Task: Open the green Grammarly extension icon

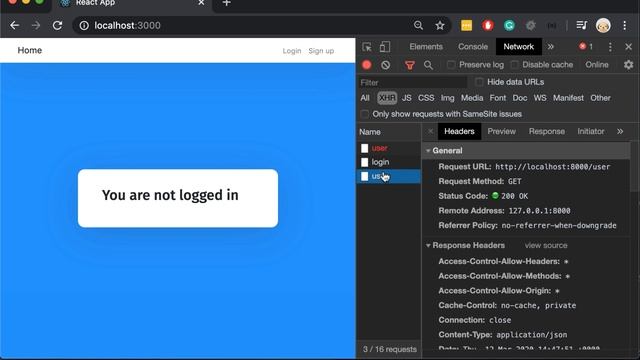Action: pos(509,25)
